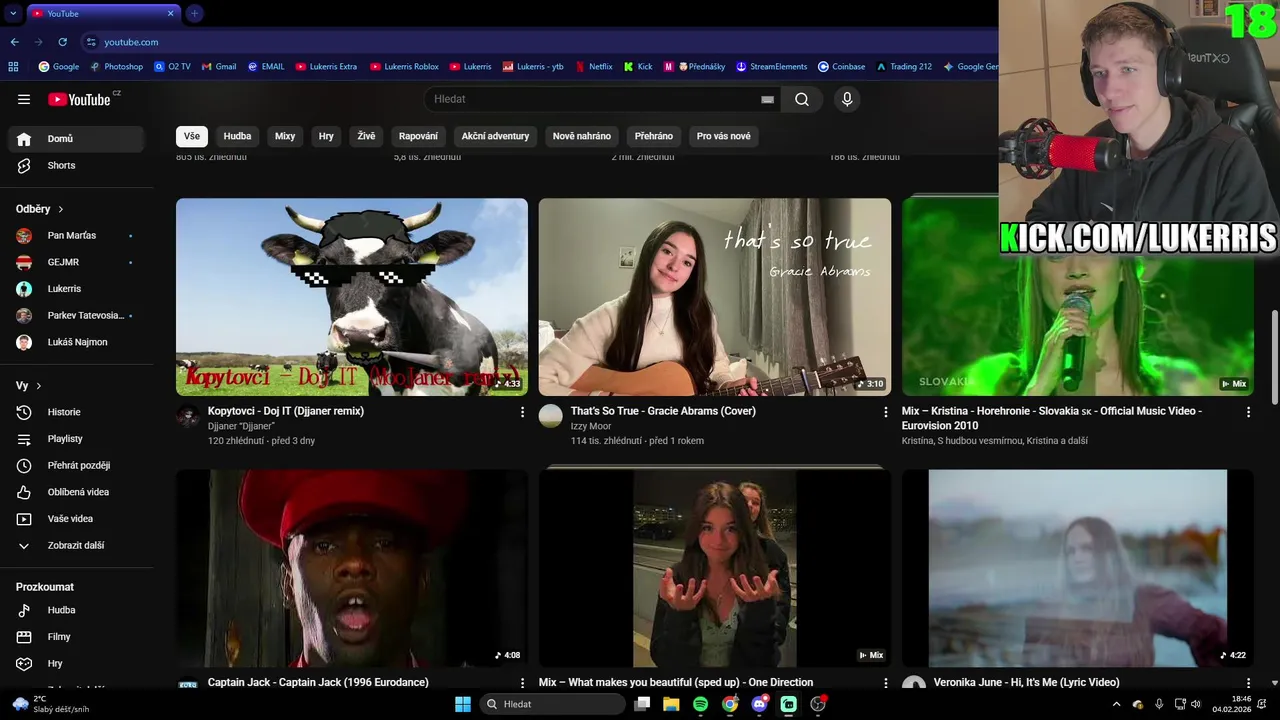
Task: Open Parkev Tatevosian subscription channel
Action: [76, 316]
